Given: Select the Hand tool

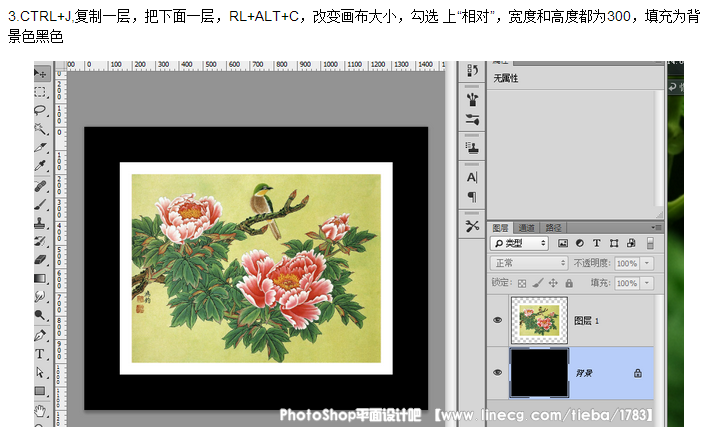Looking at the screenshot, I should click(41, 410).
